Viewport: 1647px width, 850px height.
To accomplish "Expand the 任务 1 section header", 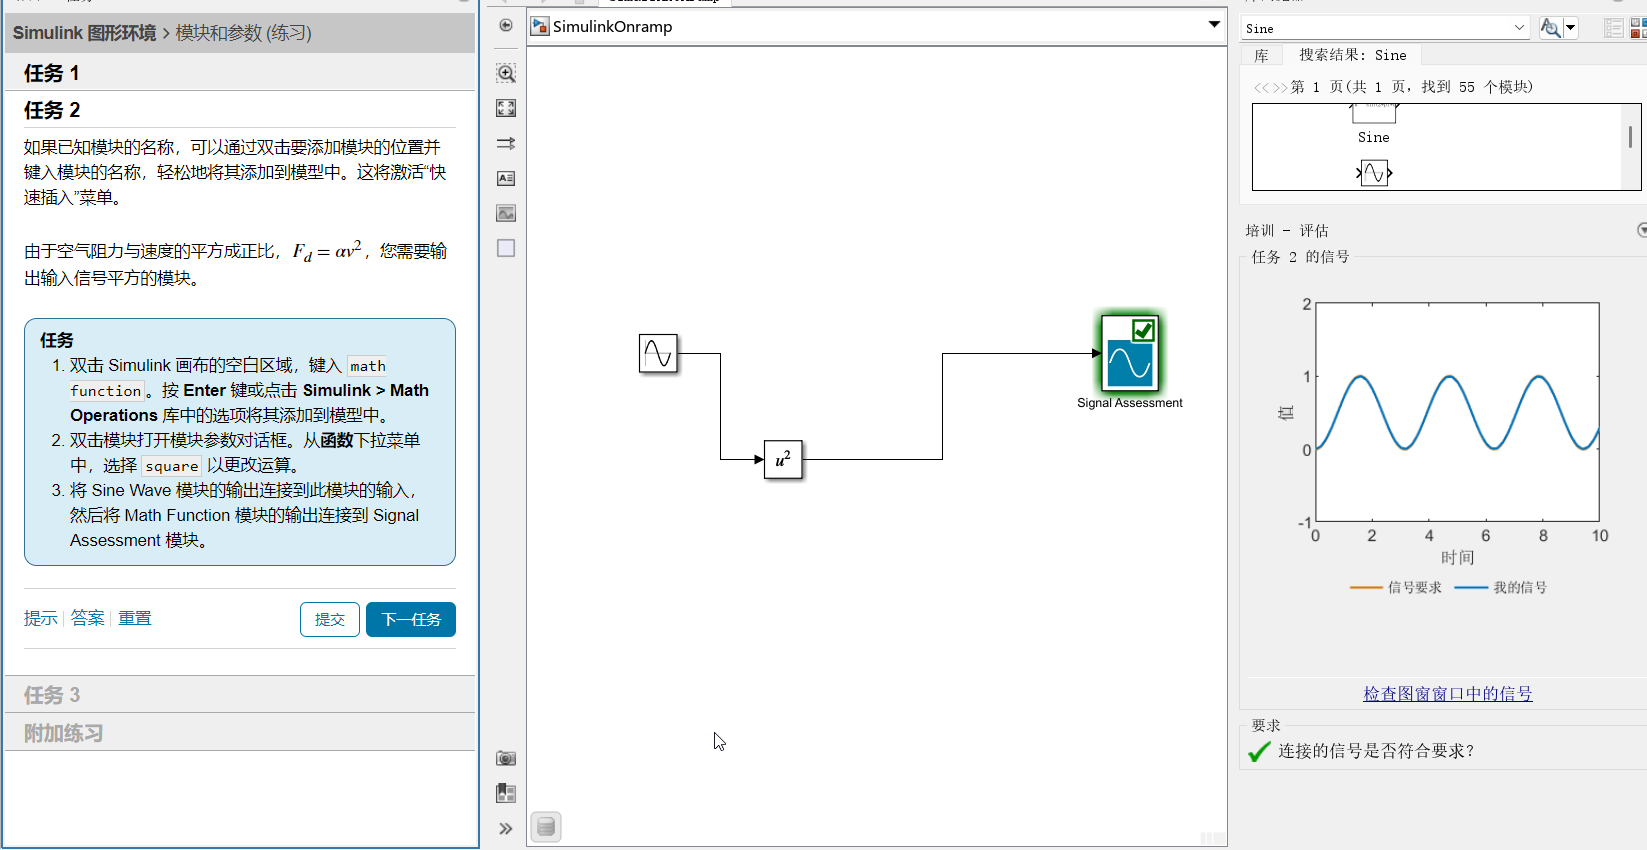I will (x=239, y=72).
